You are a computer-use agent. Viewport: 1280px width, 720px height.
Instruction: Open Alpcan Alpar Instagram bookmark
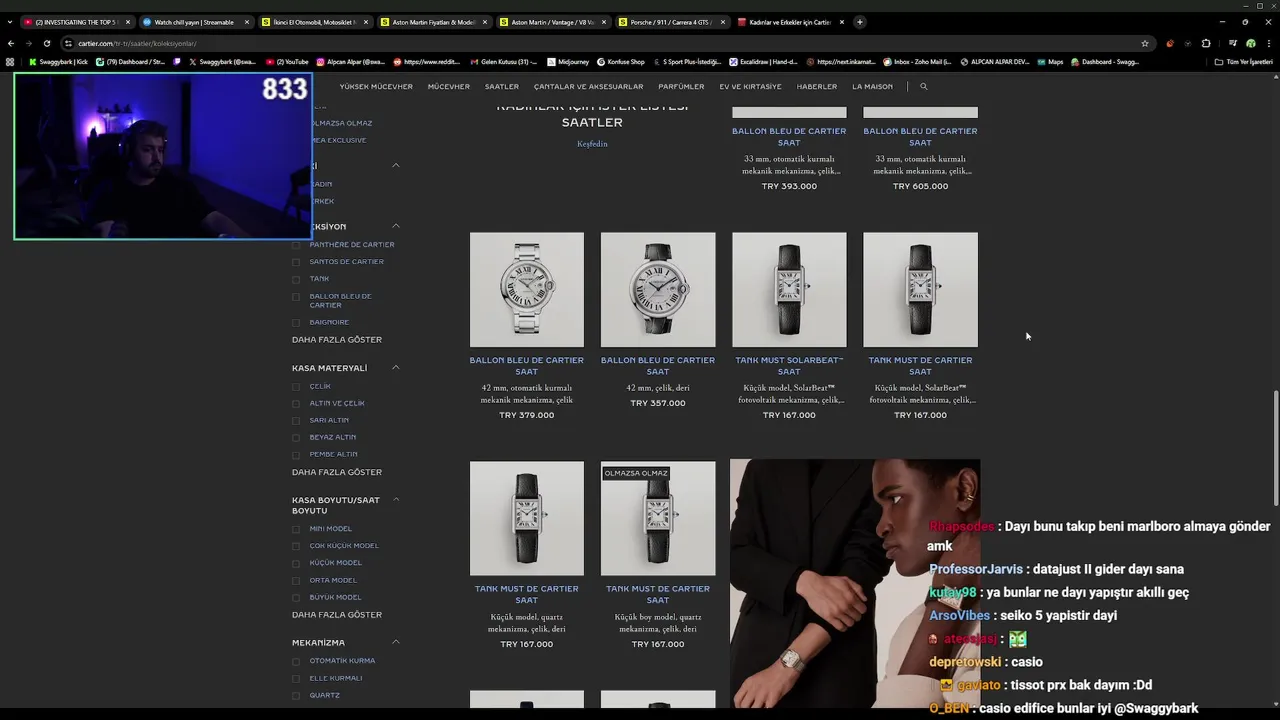[x=351, y=62]
